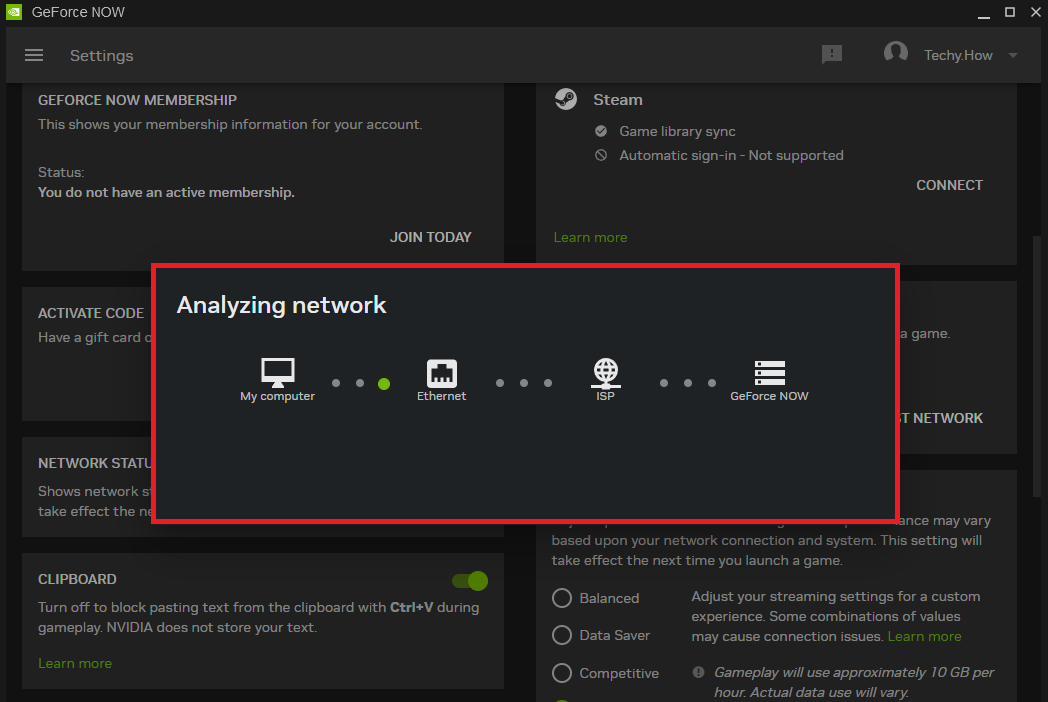Click the Techy.How account name

click(x=958, y=55)
